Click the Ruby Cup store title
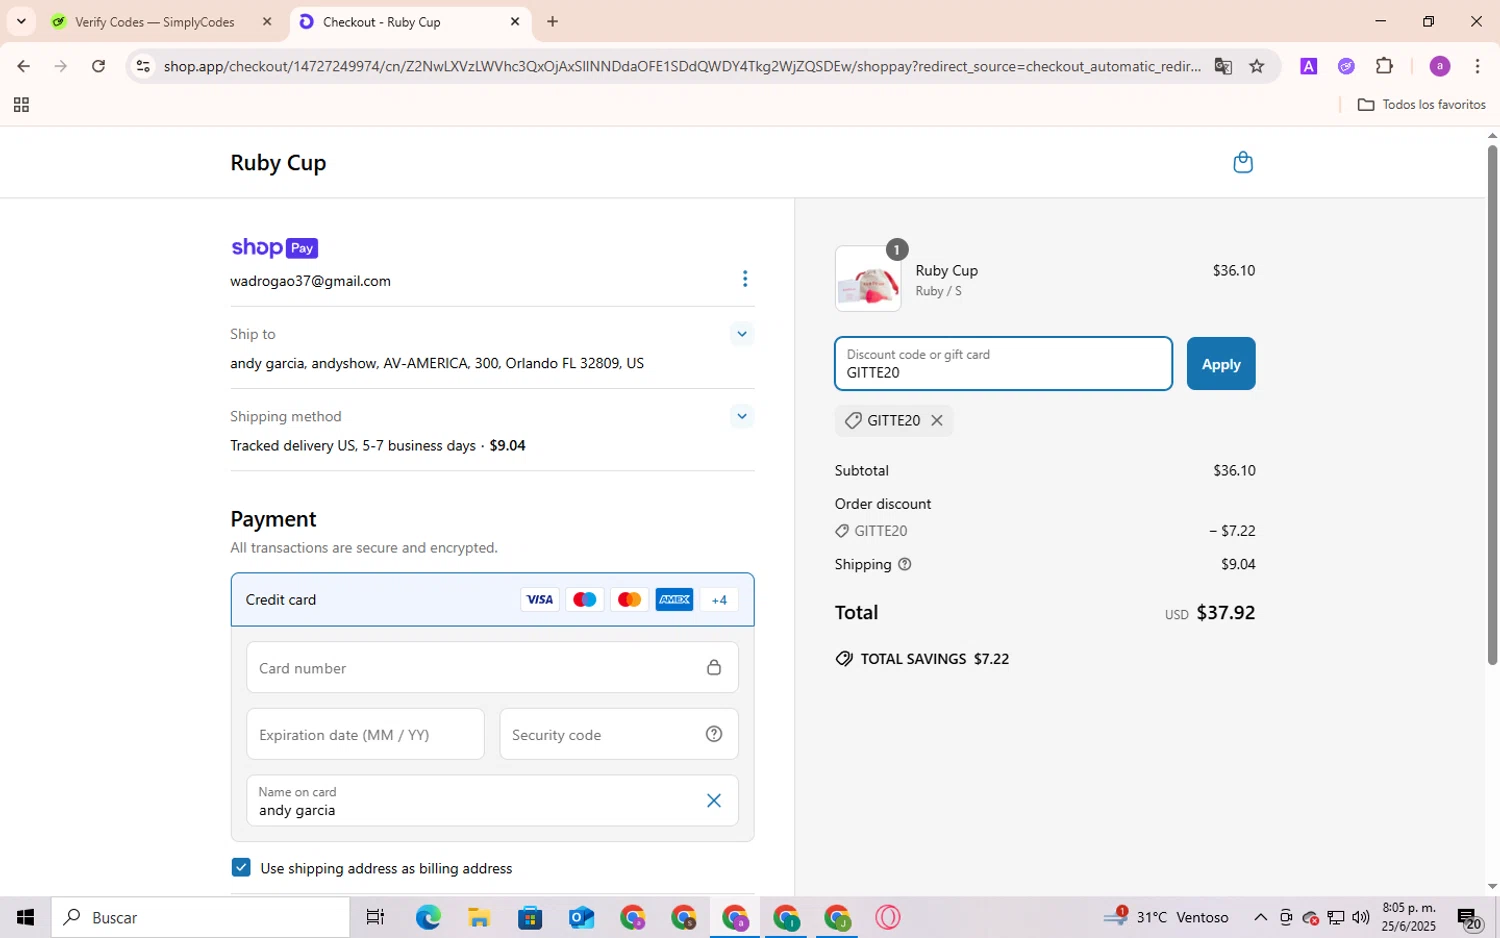This screenshot has height=938, width=1500. [278, 163]
